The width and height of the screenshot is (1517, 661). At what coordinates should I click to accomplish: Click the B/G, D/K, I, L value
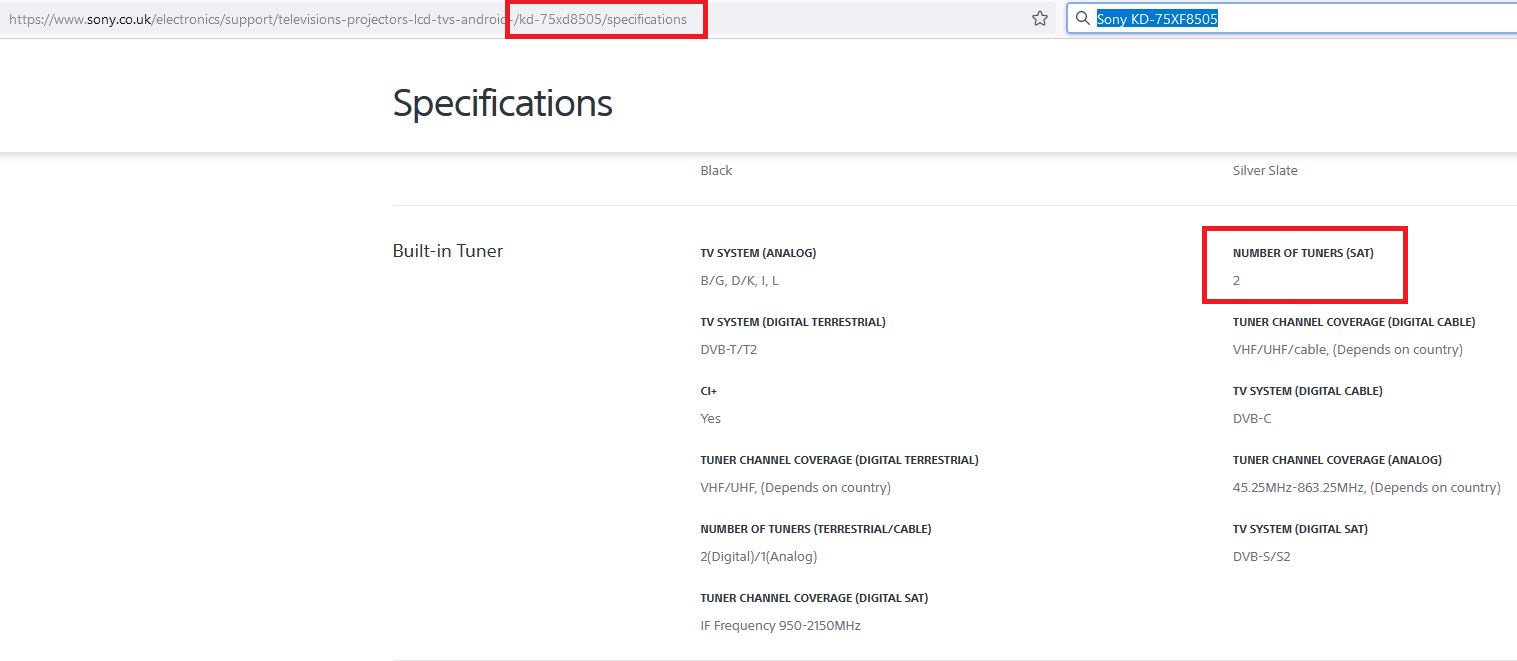[x=739, y=281]
